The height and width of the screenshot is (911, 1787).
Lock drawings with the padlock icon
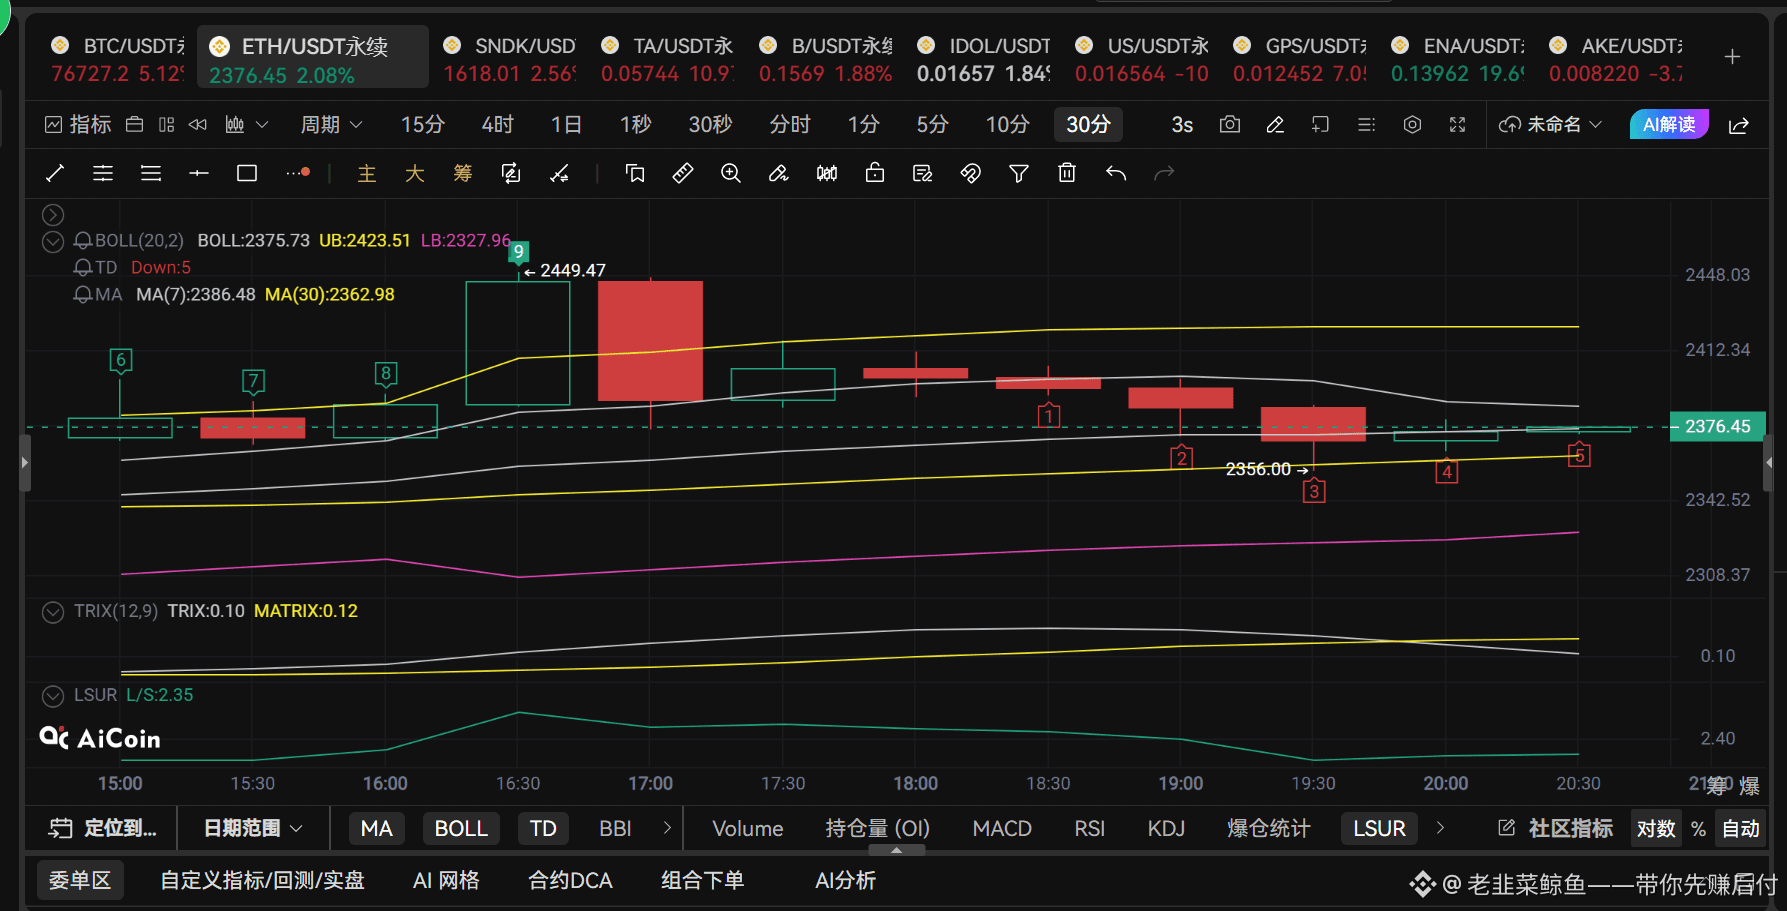coord(875,174)
